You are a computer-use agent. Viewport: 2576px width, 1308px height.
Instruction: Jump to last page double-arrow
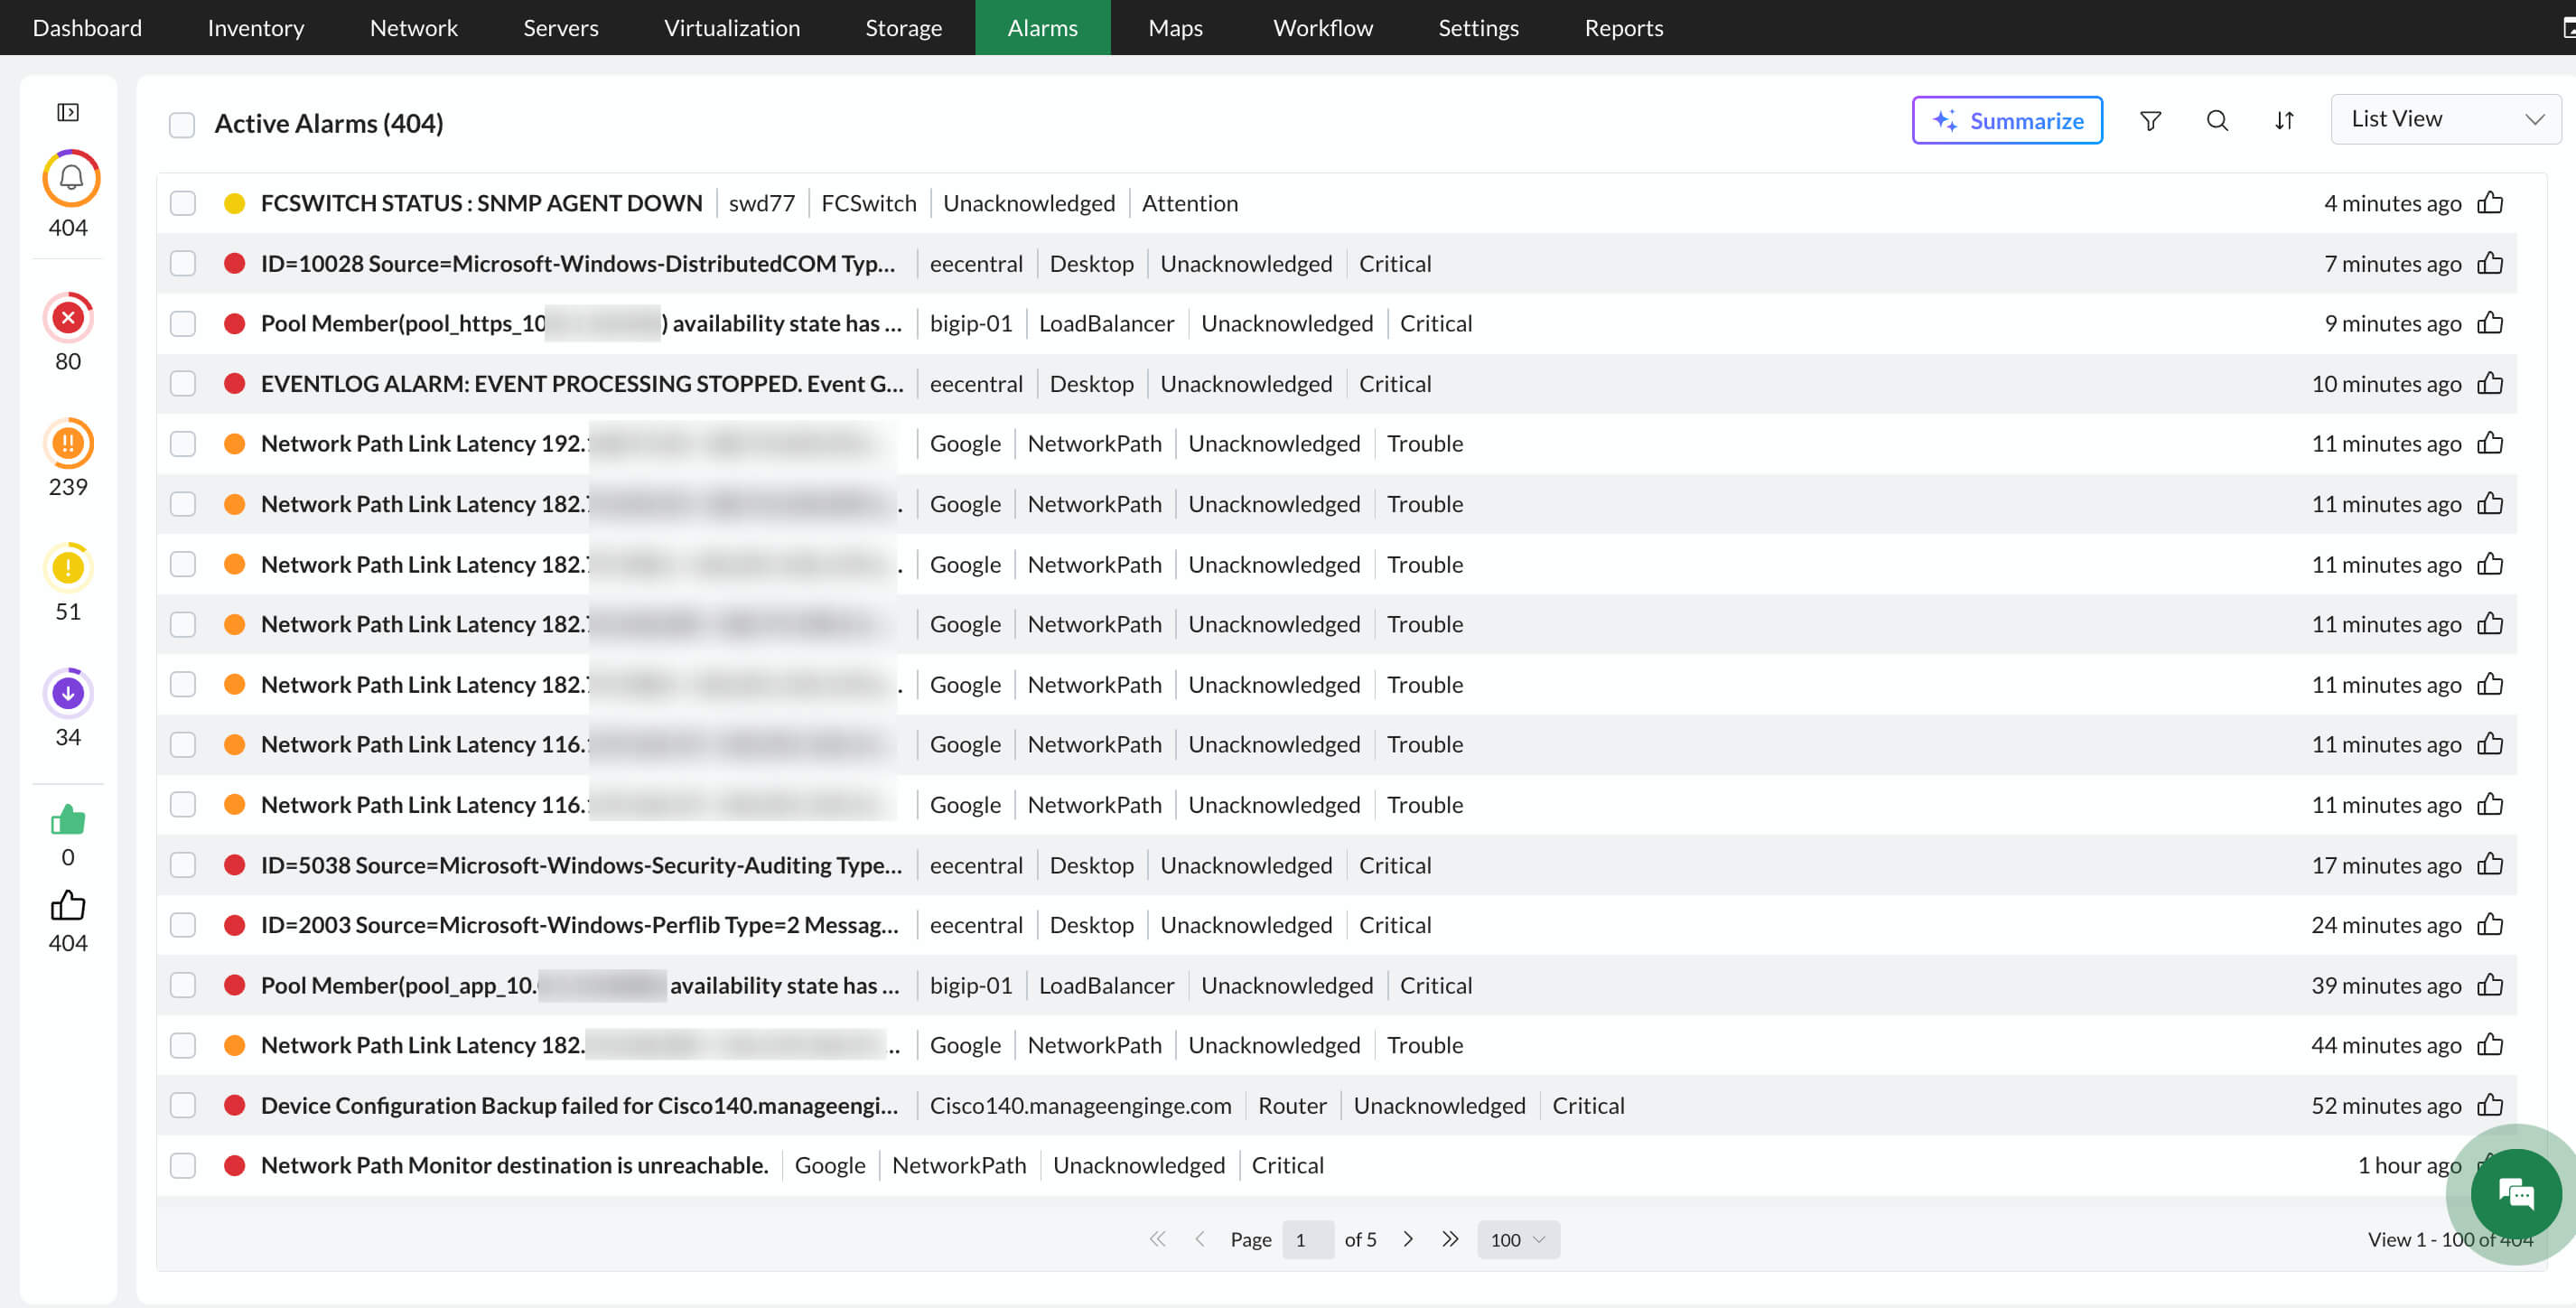coord(1450,1239)
